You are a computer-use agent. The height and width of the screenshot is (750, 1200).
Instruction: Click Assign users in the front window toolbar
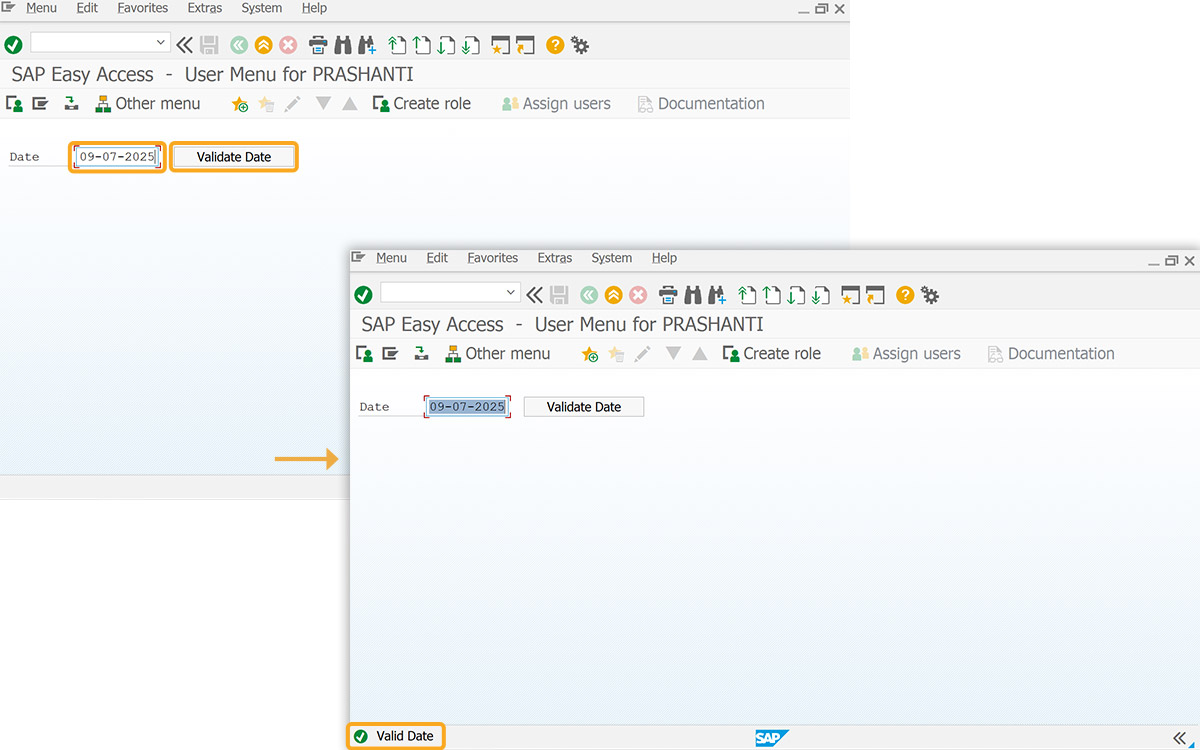click(905, 354)
